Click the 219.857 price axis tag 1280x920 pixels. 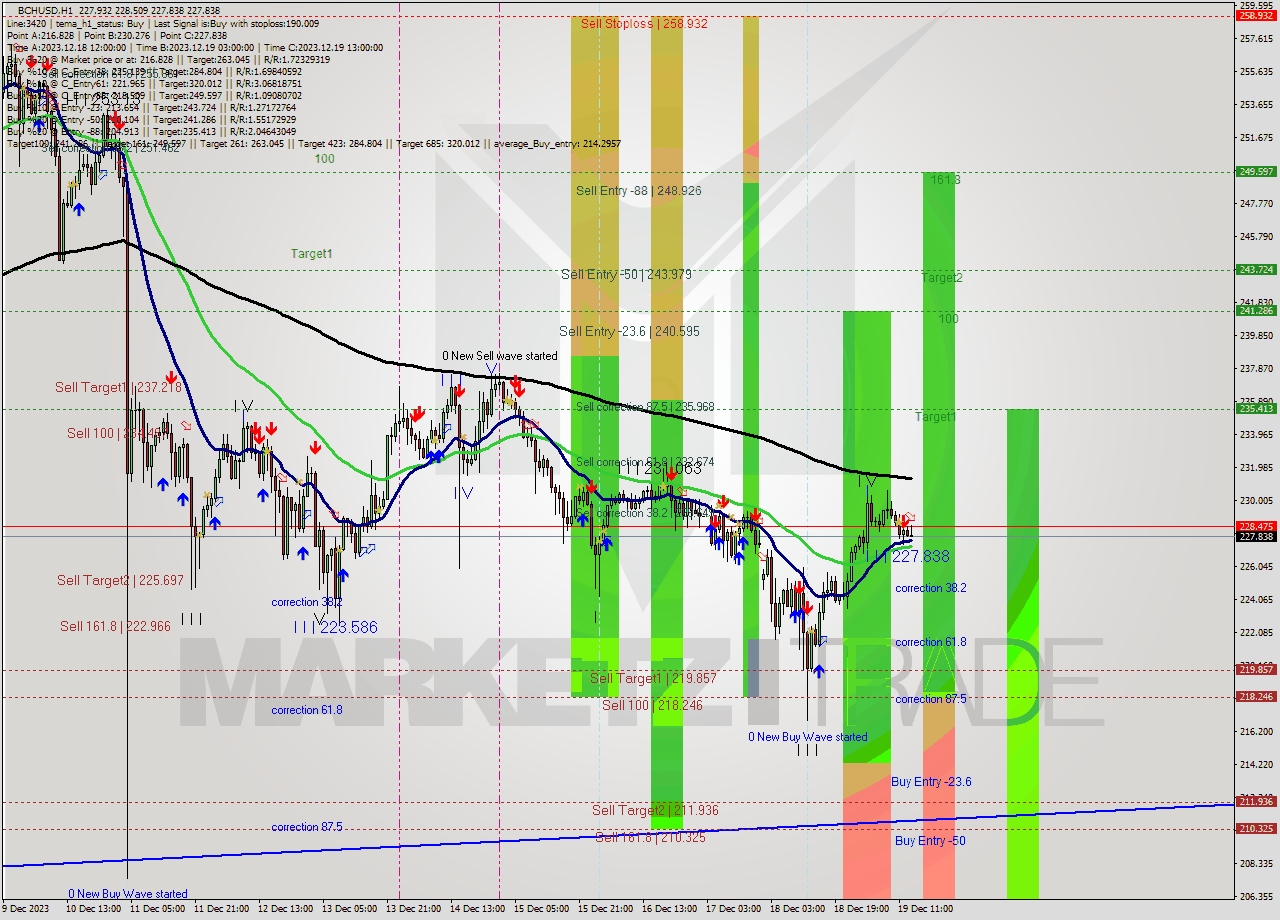pos(1256,669)
